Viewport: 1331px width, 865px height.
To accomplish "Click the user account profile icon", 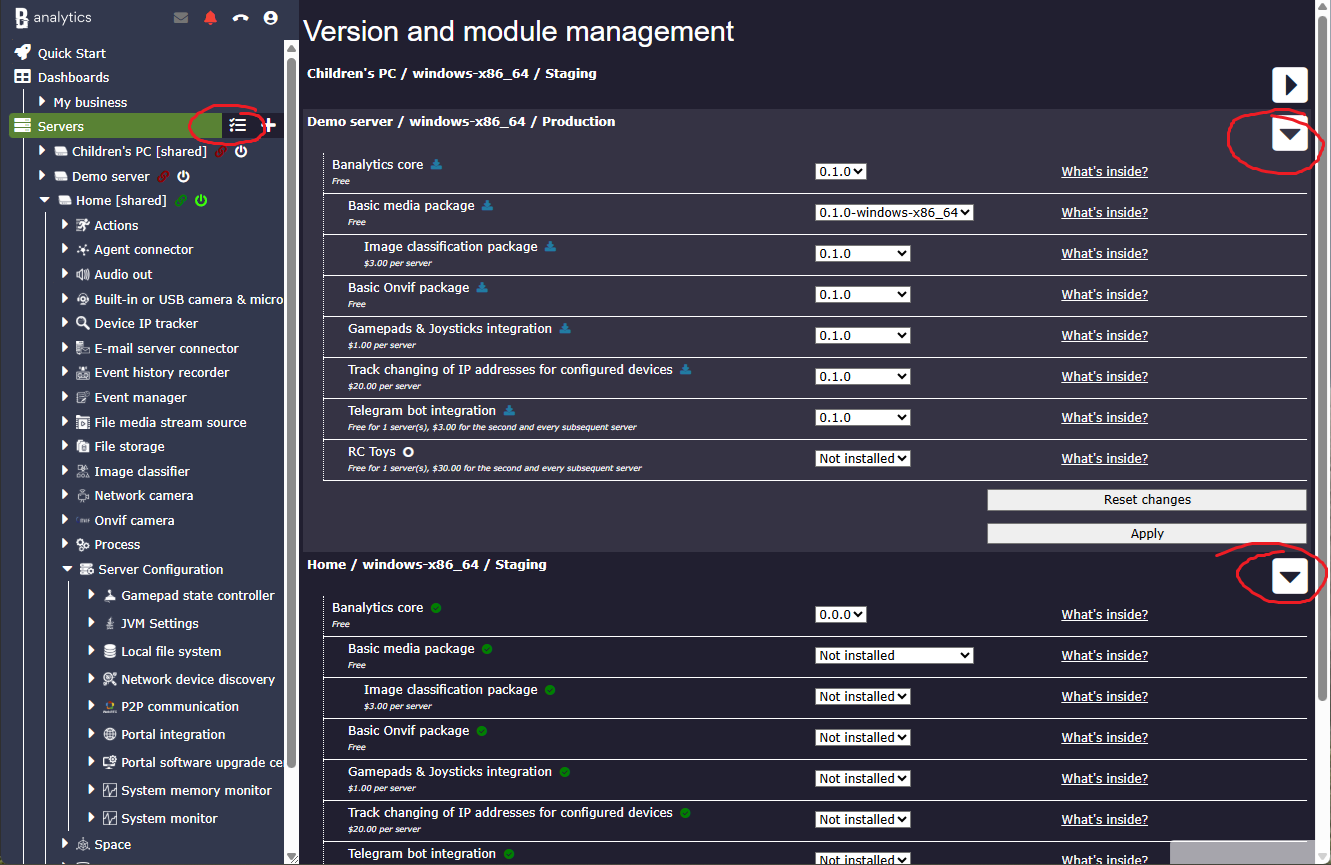I will click(270, 18).
